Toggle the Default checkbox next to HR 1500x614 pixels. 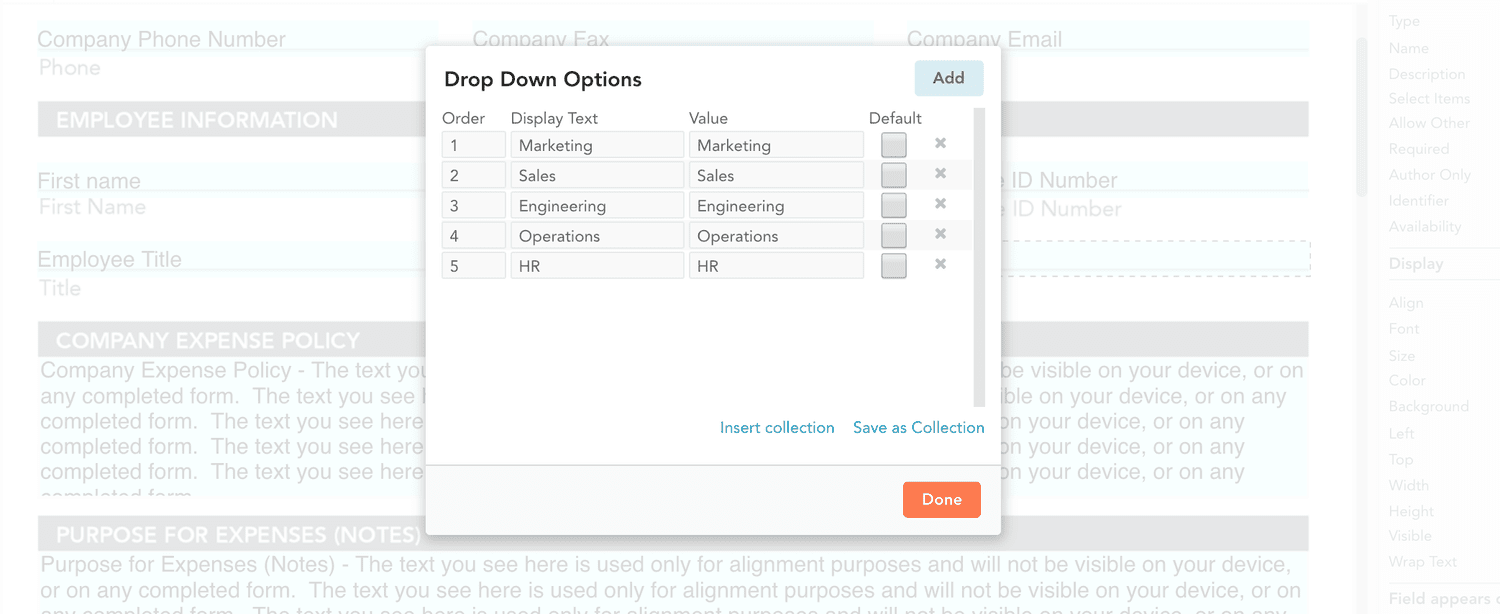893,264
